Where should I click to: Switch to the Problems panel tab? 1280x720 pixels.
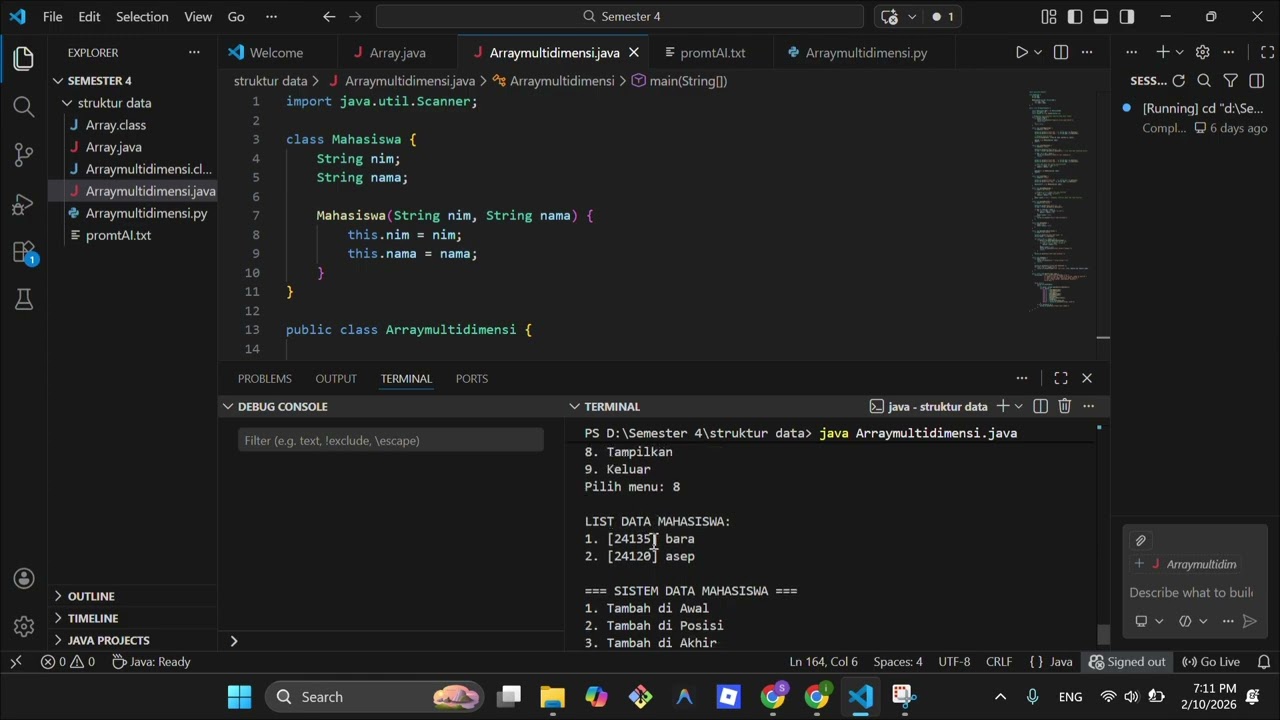(265, 378)
